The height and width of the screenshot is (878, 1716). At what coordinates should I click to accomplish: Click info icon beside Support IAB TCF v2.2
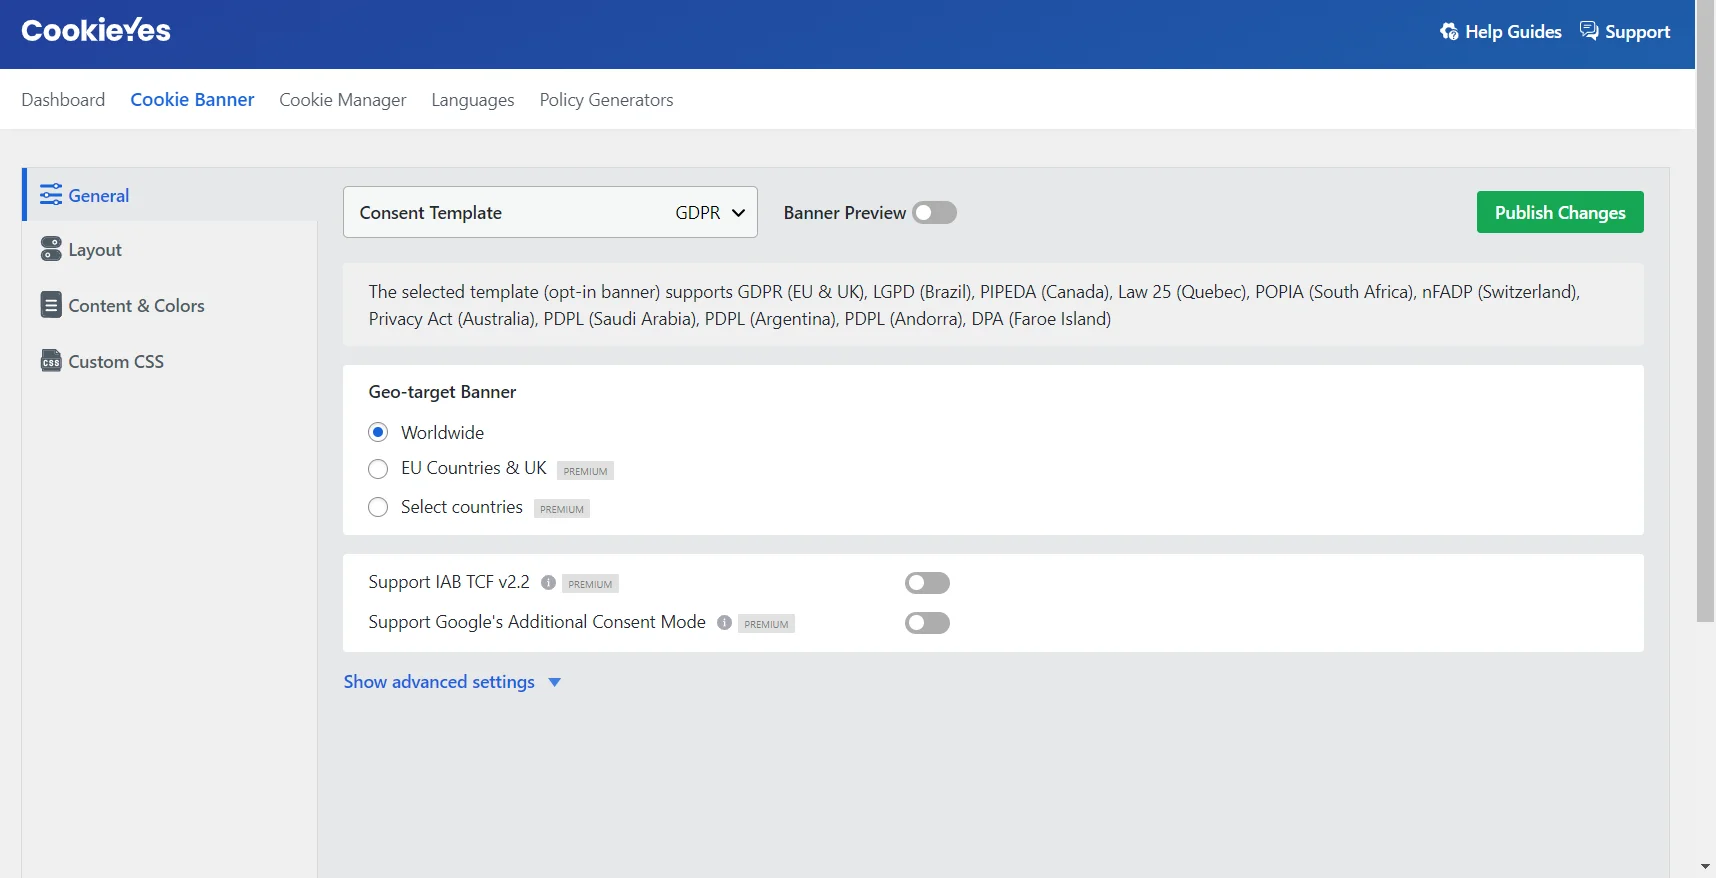point(548,583)
